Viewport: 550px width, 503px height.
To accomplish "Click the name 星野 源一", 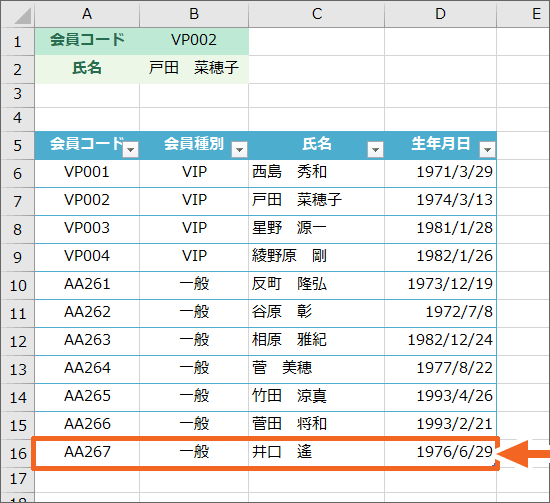I will tap(289, 229).
